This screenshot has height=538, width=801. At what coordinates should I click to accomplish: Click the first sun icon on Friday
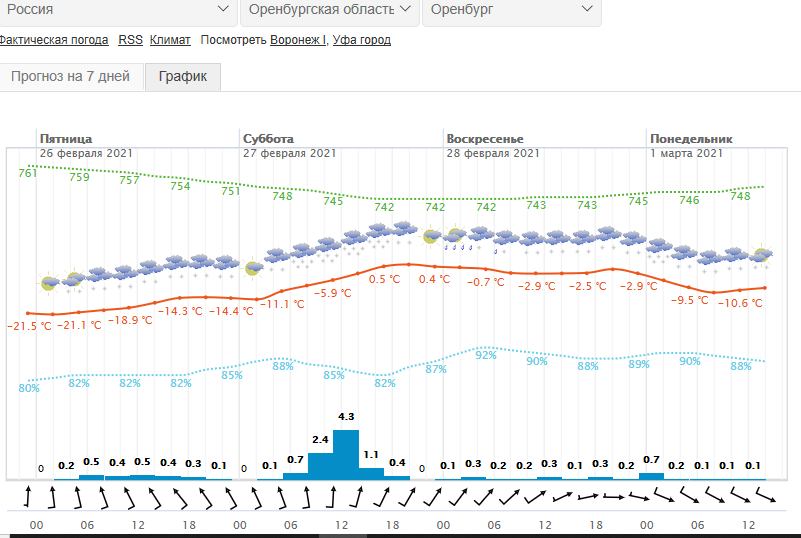tap(49, 283)
